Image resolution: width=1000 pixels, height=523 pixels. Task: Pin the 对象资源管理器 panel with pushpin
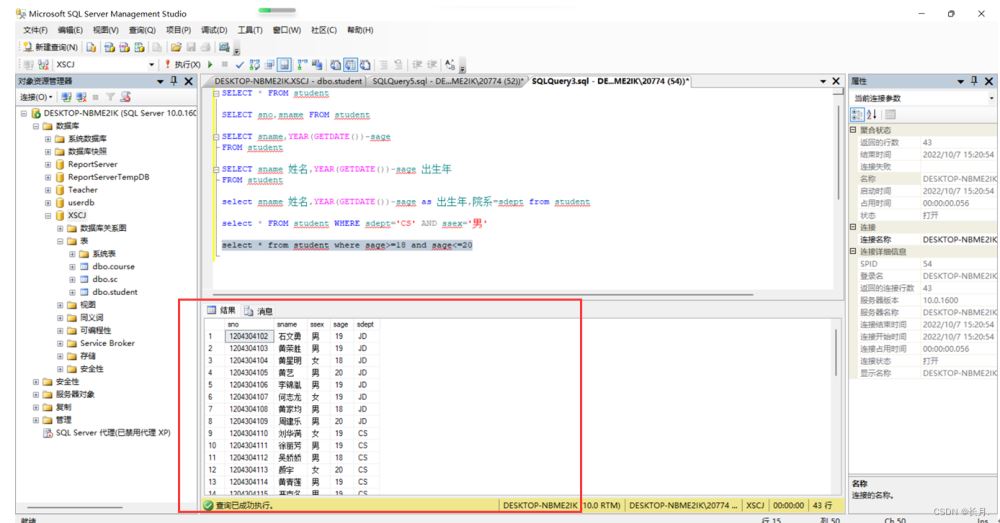tap(174, 80)
